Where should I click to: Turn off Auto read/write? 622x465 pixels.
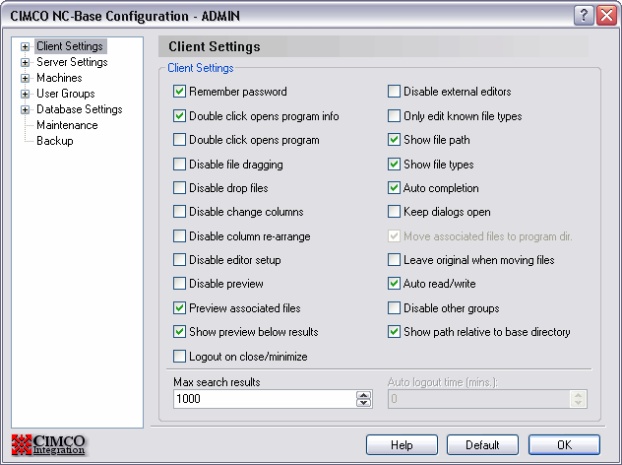tap(394, 284)
